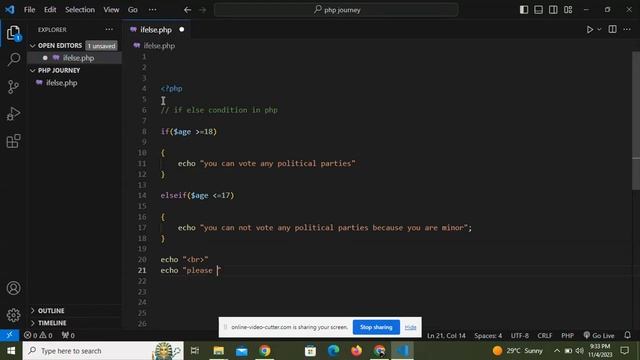
Task: Click the 1 unsaved badge
Action: pos(101,46)
